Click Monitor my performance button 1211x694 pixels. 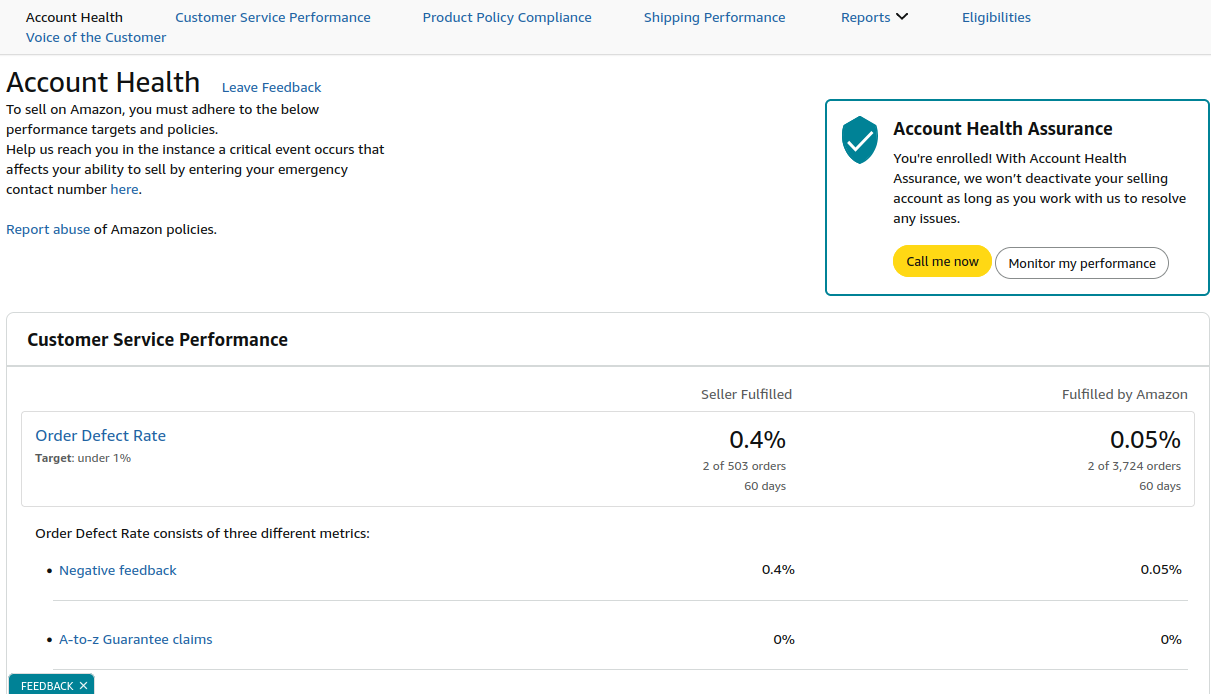[1082, 263]
